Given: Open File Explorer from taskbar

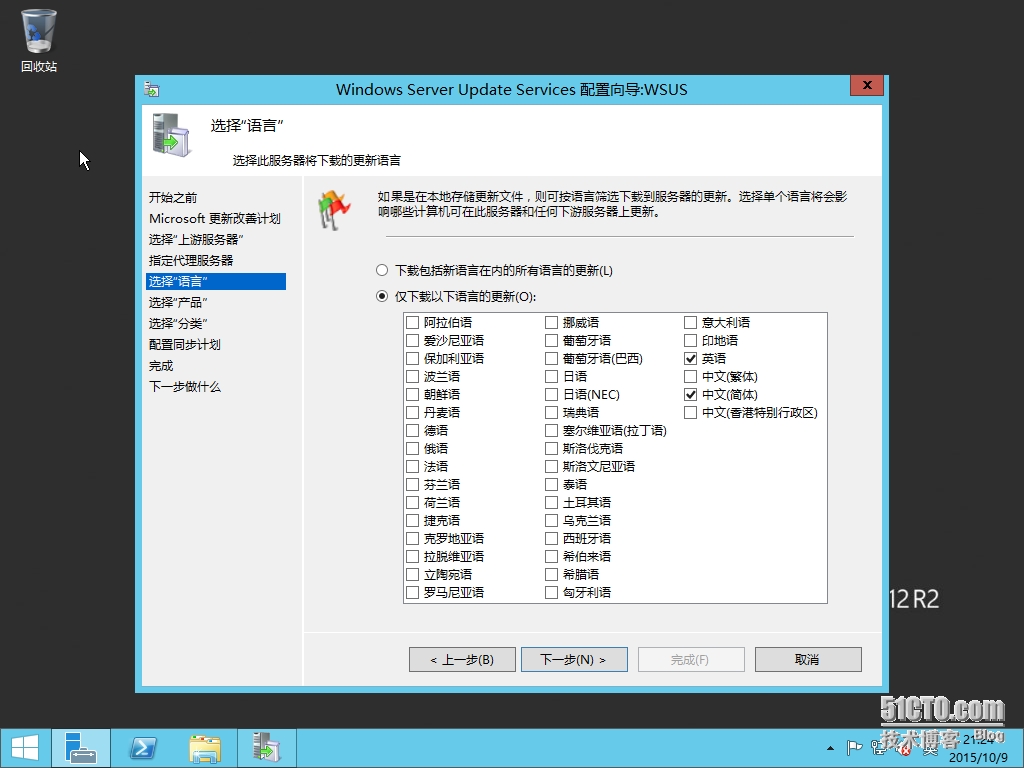Looking at the screenshot, I should click(204, 748).
